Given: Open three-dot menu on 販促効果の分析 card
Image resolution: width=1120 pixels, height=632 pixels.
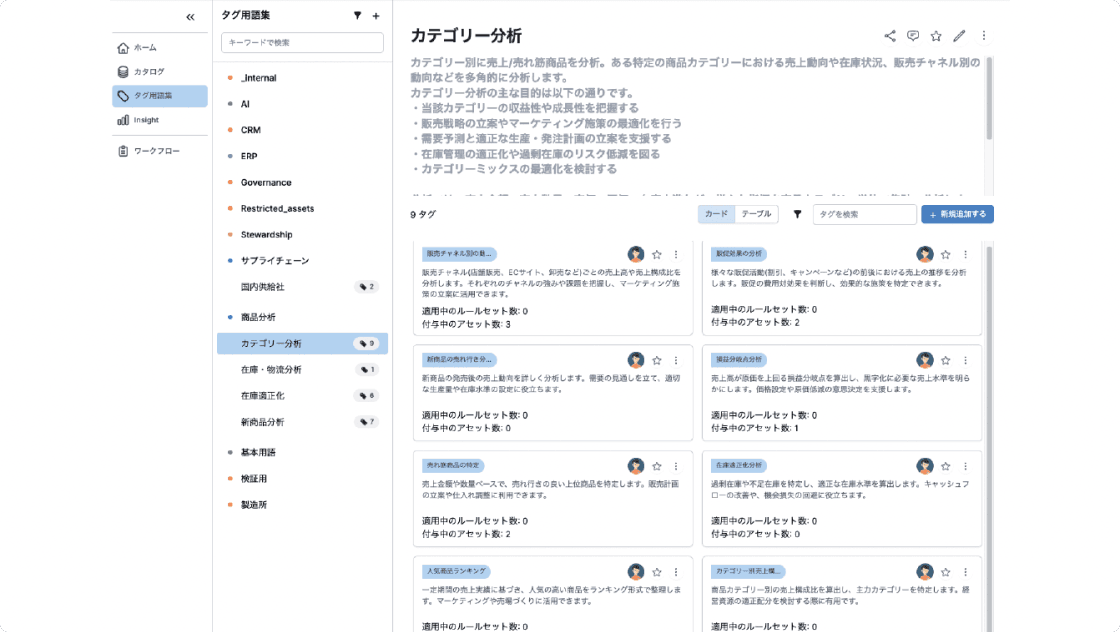Looking at the screenshot, I should pyautogui.click(x=964, y=254).
